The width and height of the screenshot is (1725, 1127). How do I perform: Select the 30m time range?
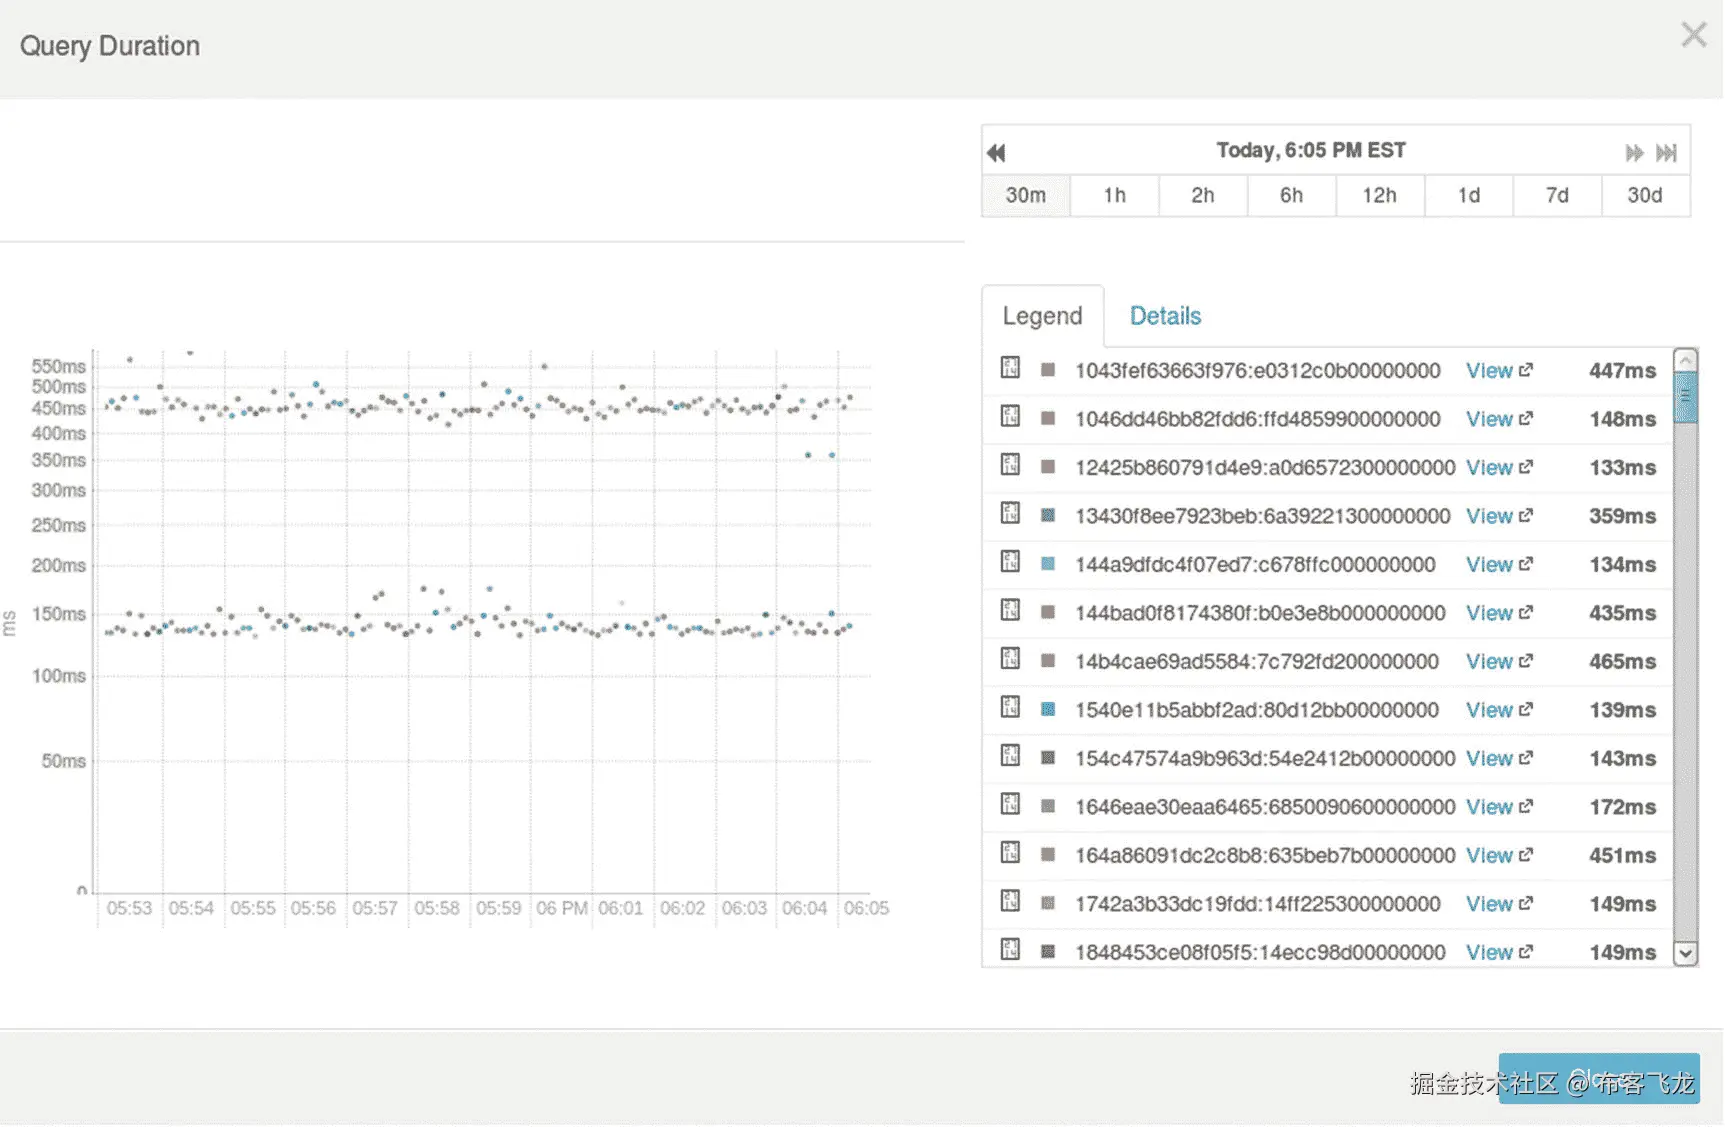[x=1026, y=196]
